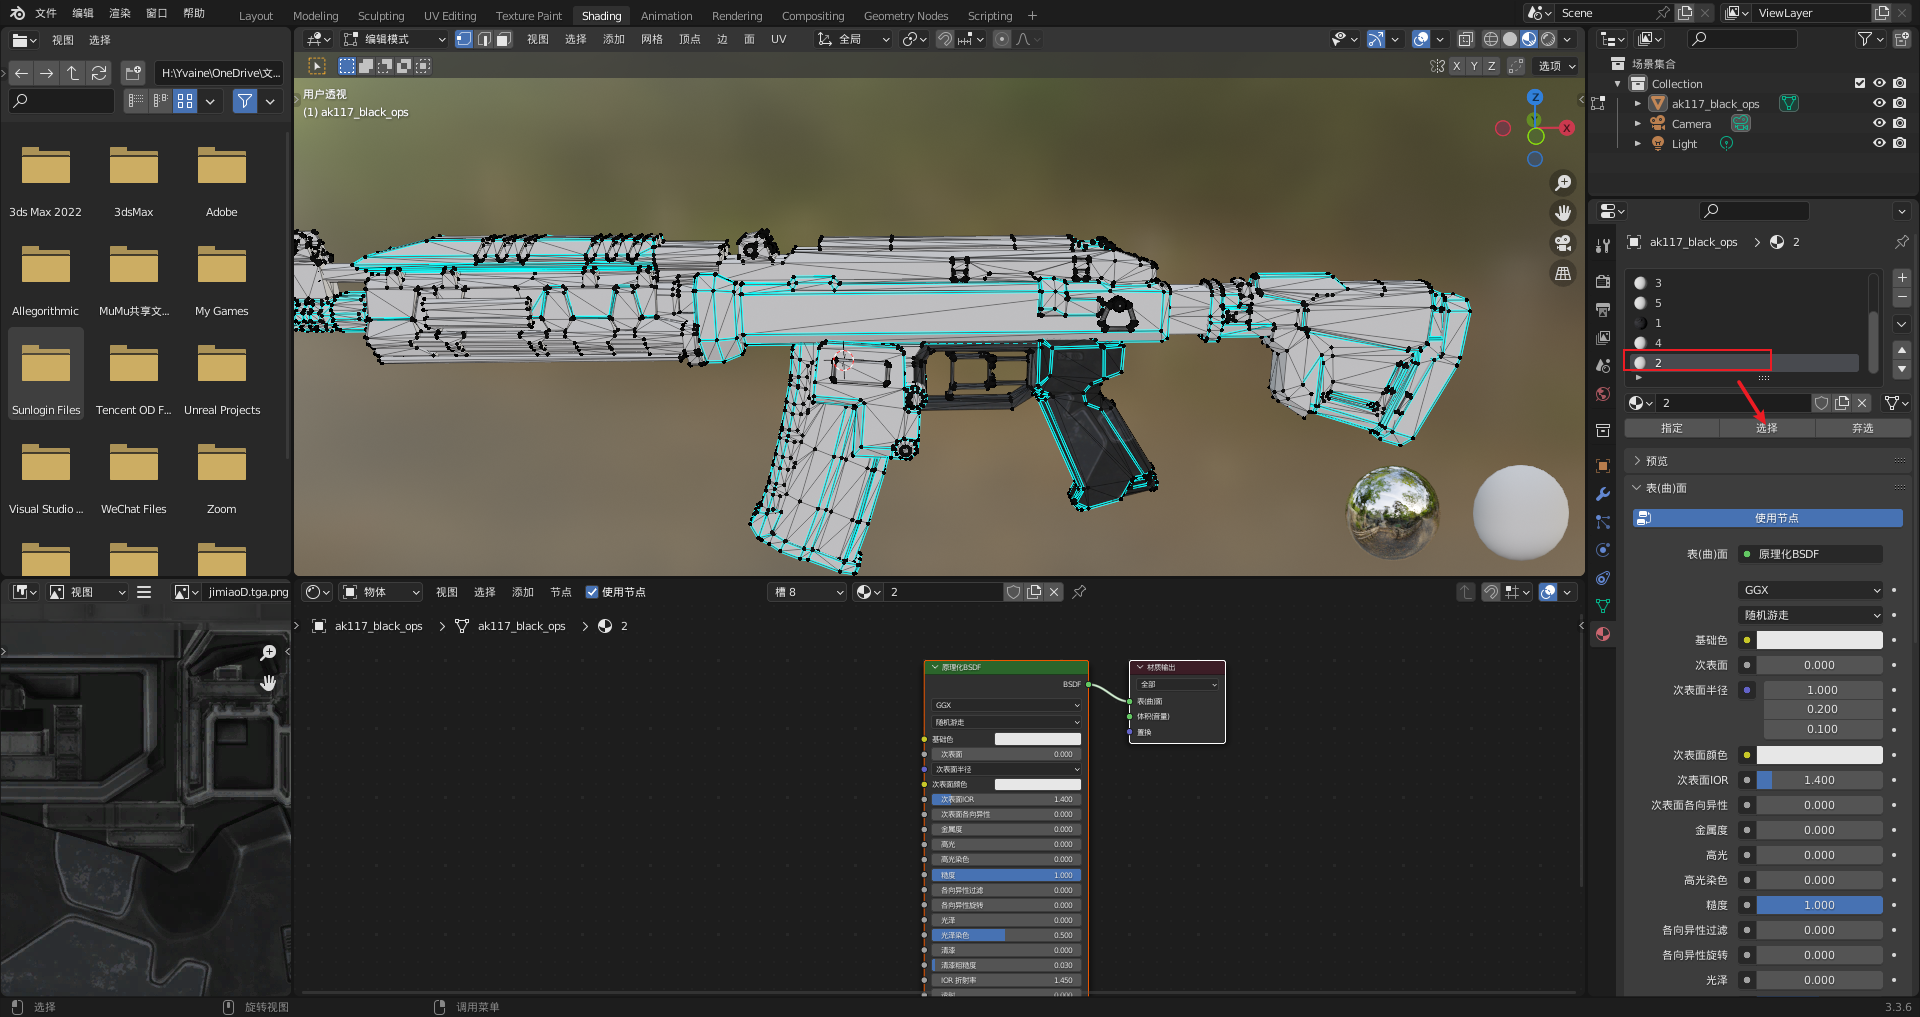
Task: Toggle camera view icon in viewport
Action: 1562,243
